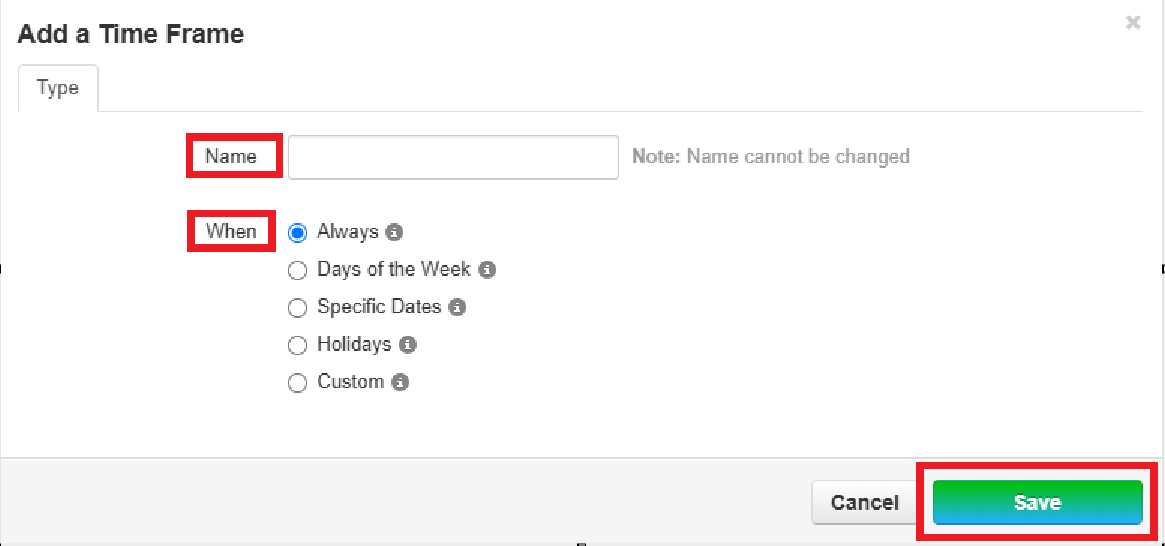Click the info icon beside Days of the Week
This screenshot has width=1165, height=546.
point(487,270)
